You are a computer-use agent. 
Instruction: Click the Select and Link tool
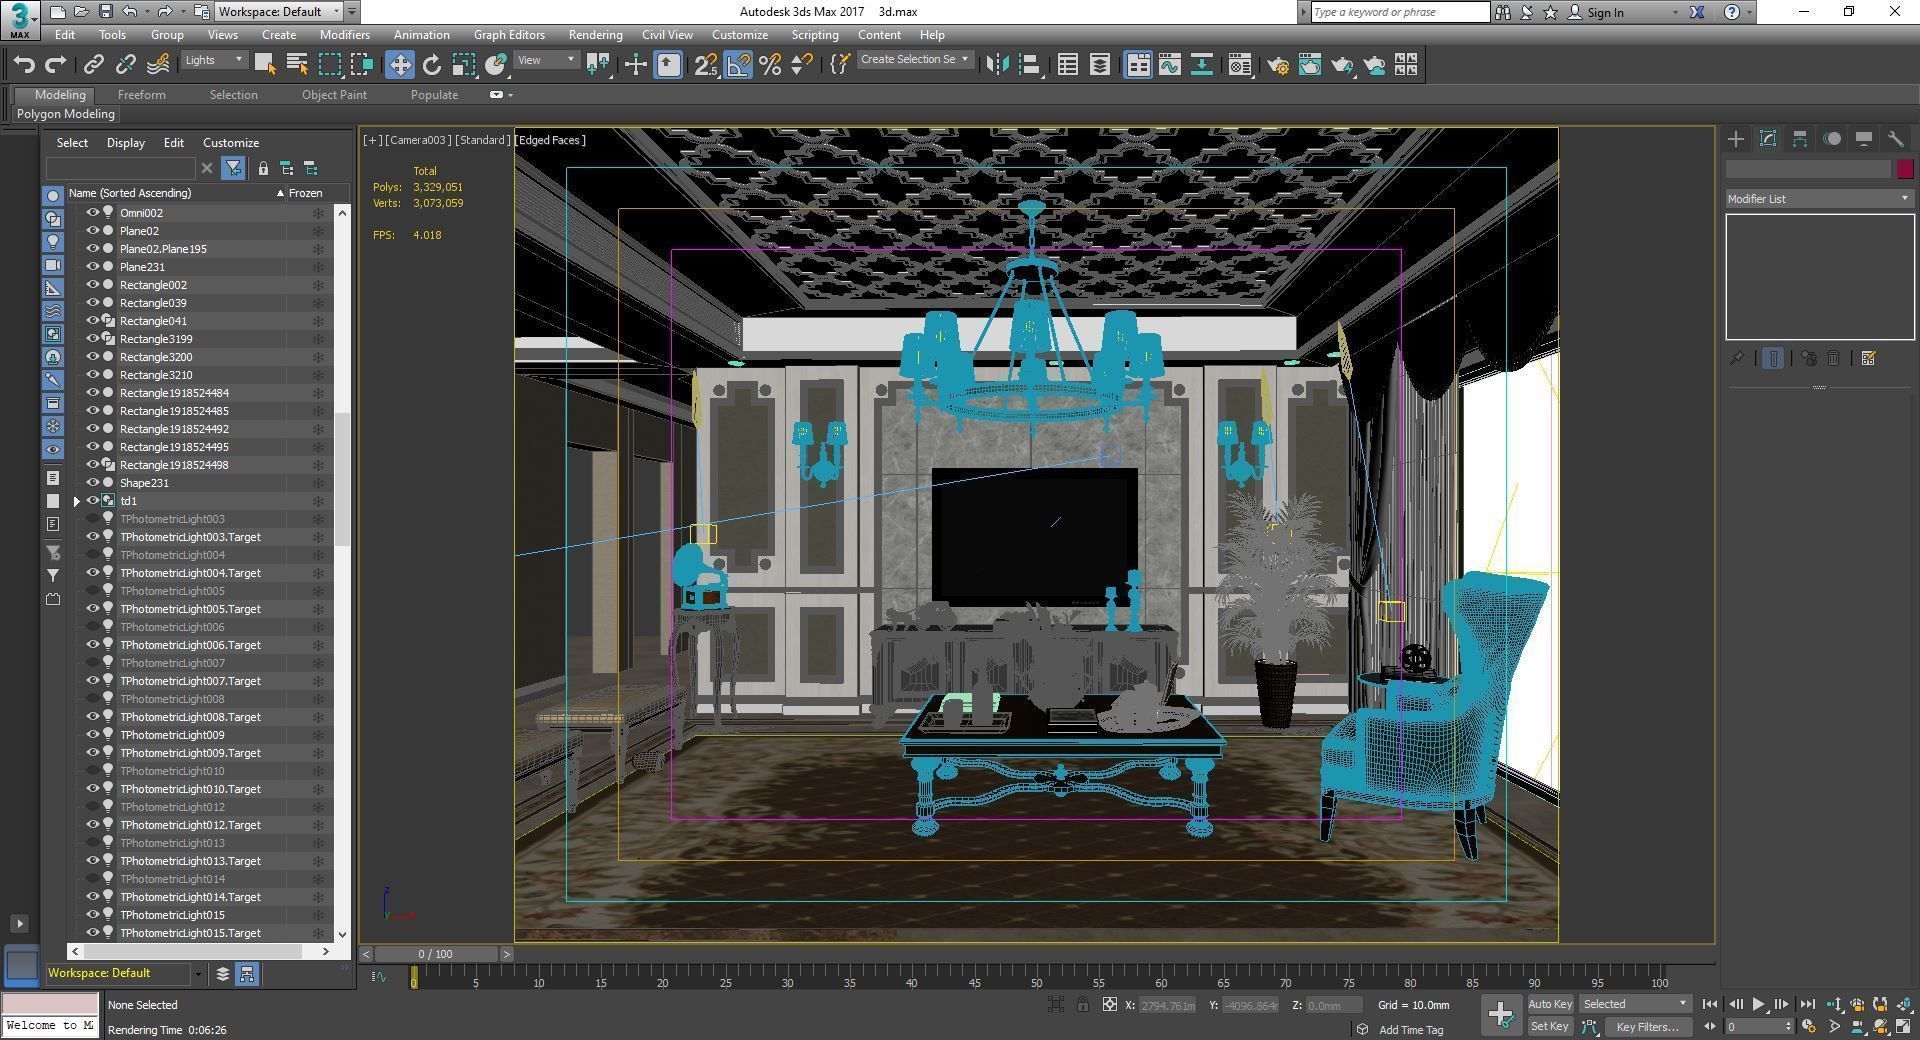tap(93, 65)
